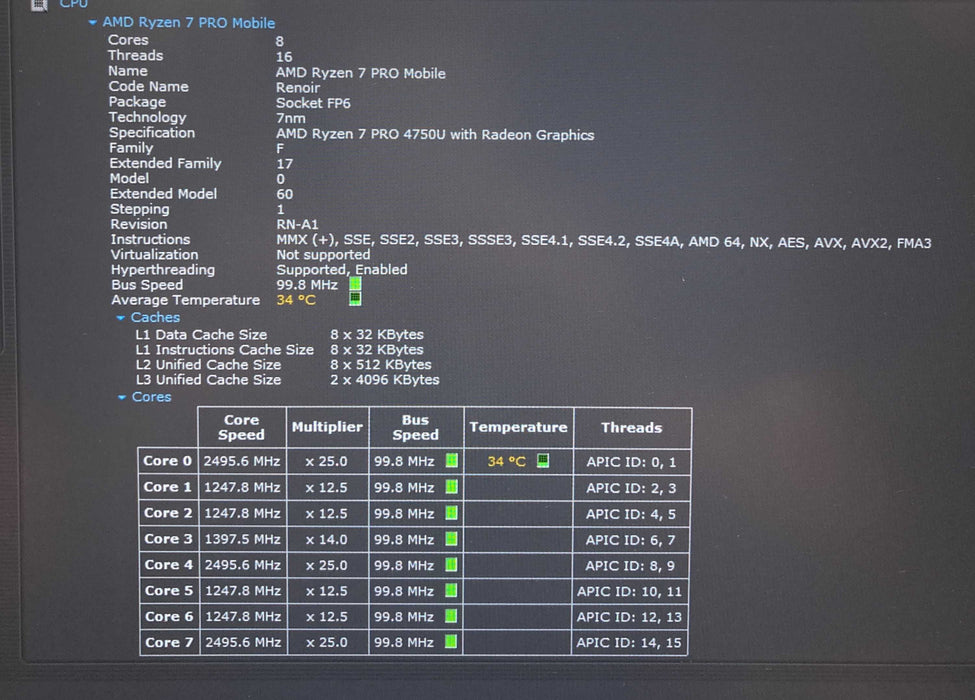Click Core 7 bus speed green indicator
975x700 pixels.
point(451,642)
